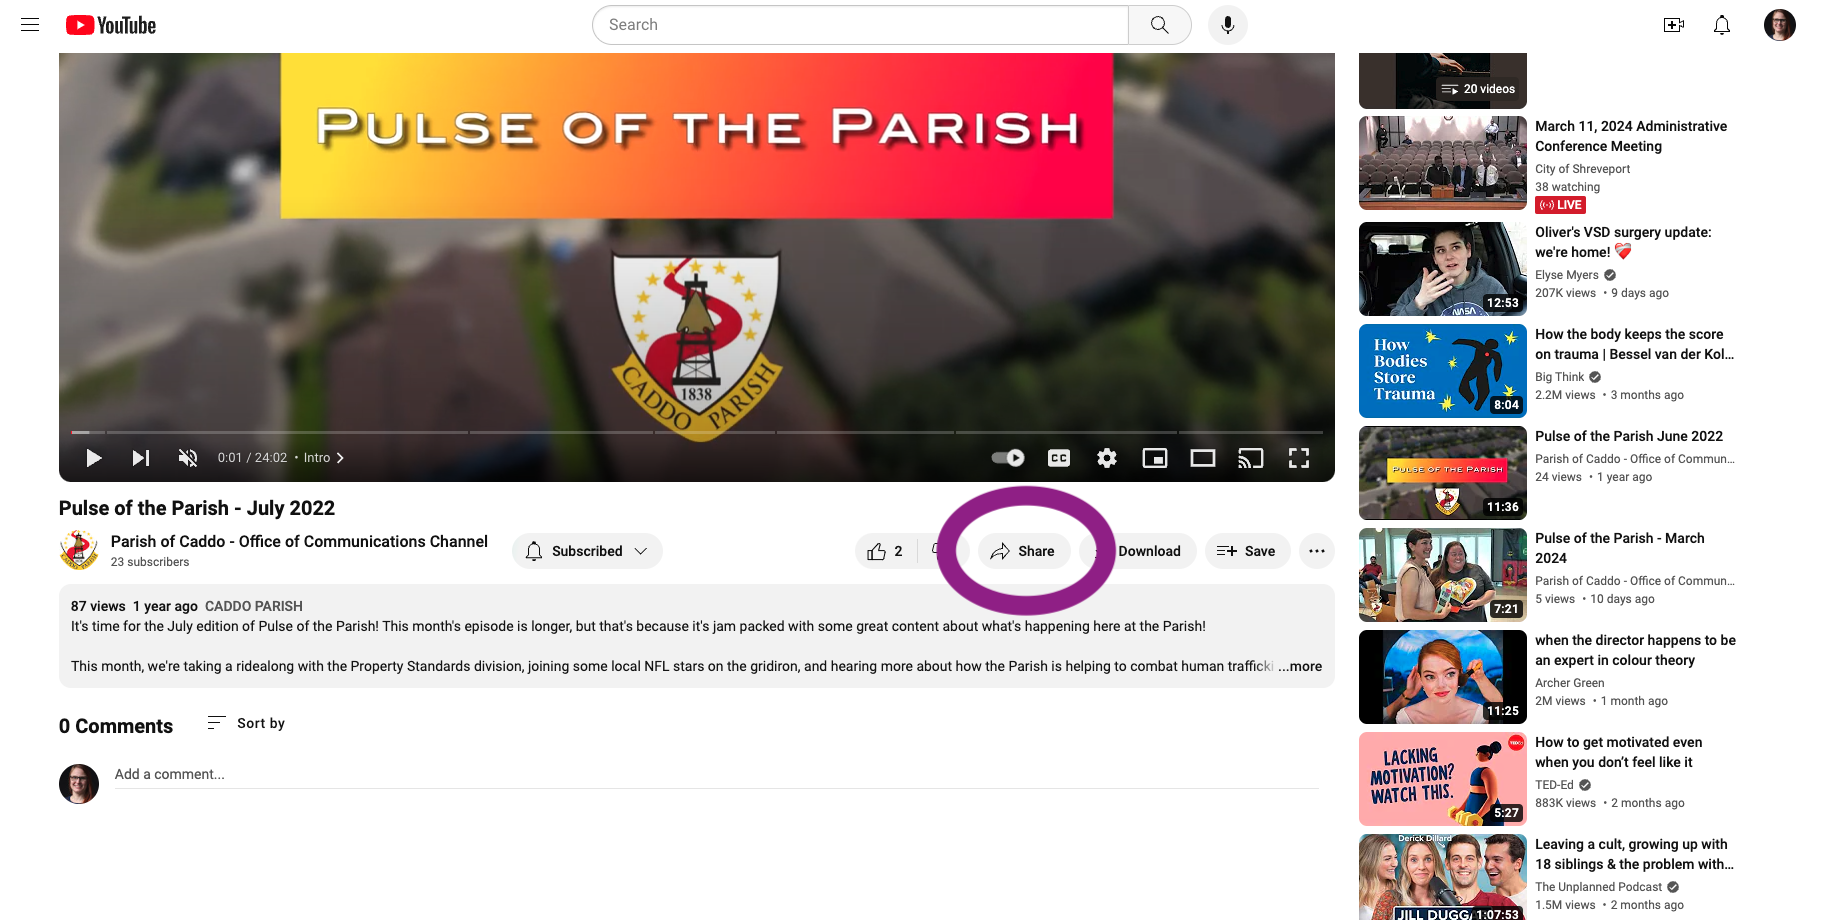Open video settings gear
1823x920 pixels.
coord(1106,458)
